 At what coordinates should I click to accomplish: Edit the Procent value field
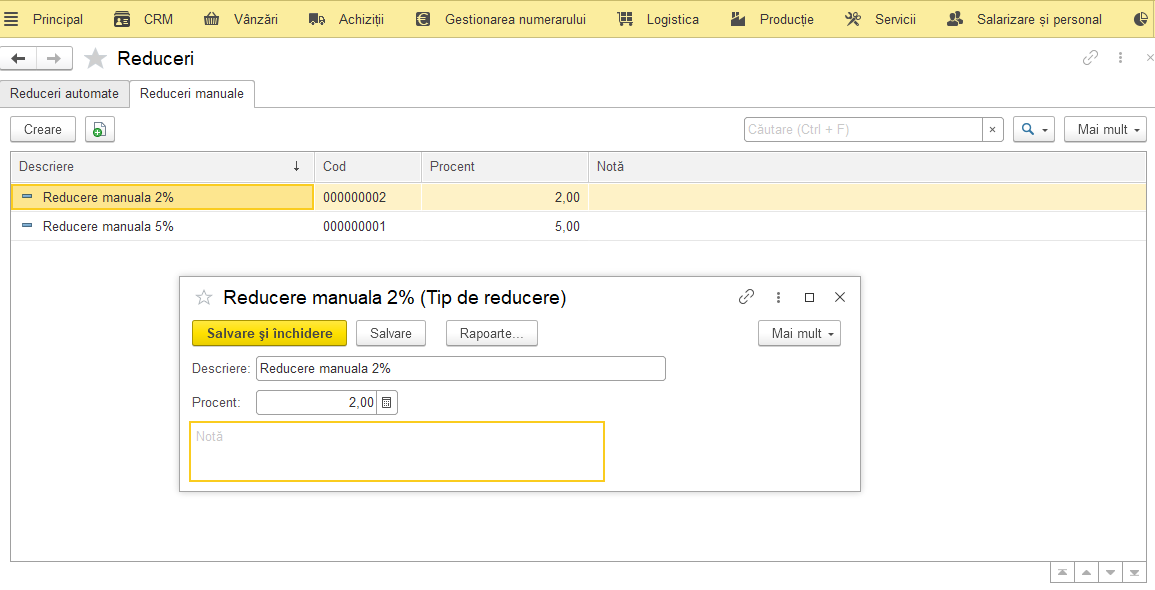click(317, 403)
